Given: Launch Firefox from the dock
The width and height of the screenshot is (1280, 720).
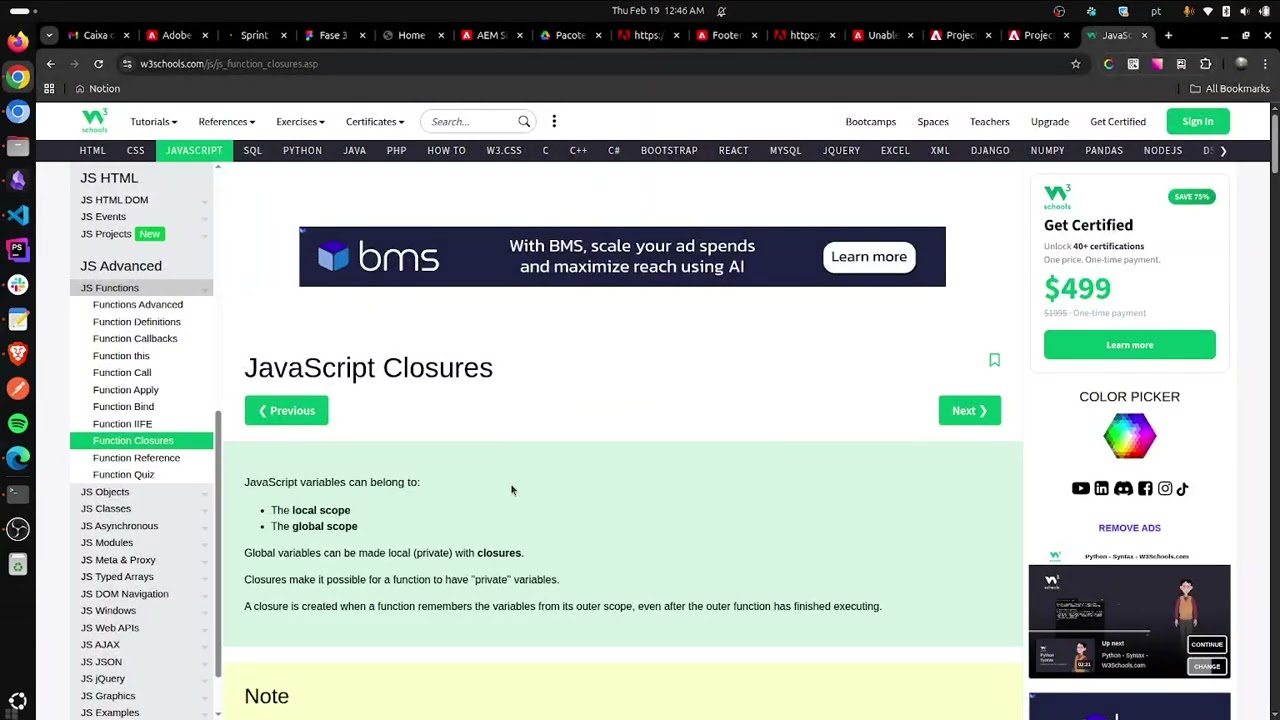Looking at the screenshot, I should pos(18,42).
